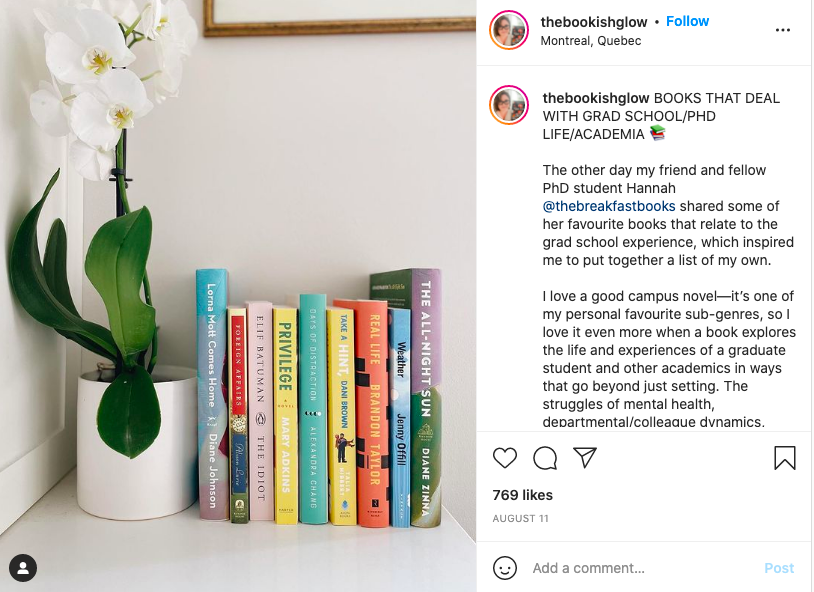Click caption author avatar picture
Screen dimensions: 814x592
(x=509, y=105)
